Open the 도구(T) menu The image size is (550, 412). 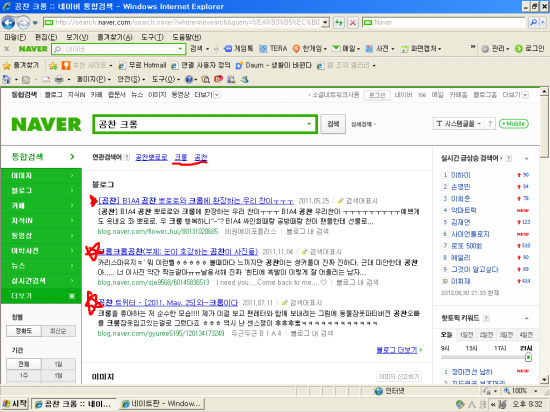[152, 37]
